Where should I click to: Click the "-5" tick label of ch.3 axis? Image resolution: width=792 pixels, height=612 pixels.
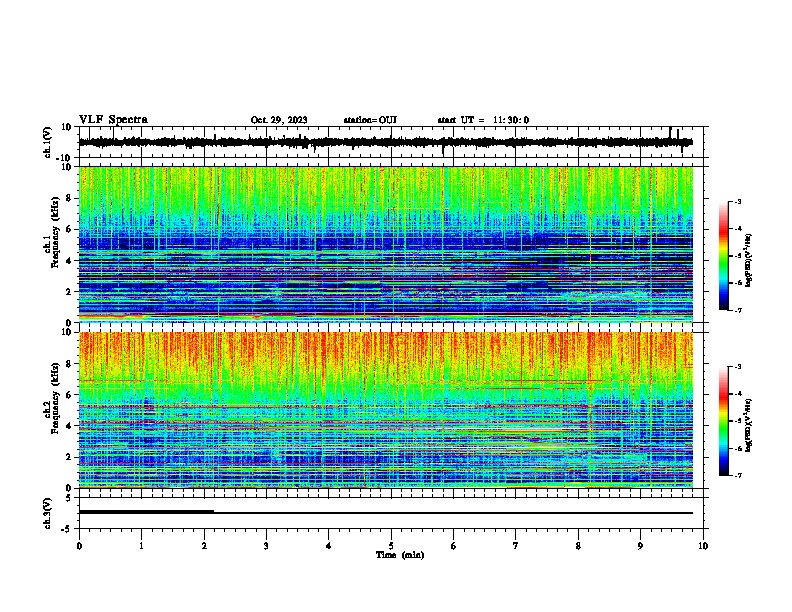point(67,529)
